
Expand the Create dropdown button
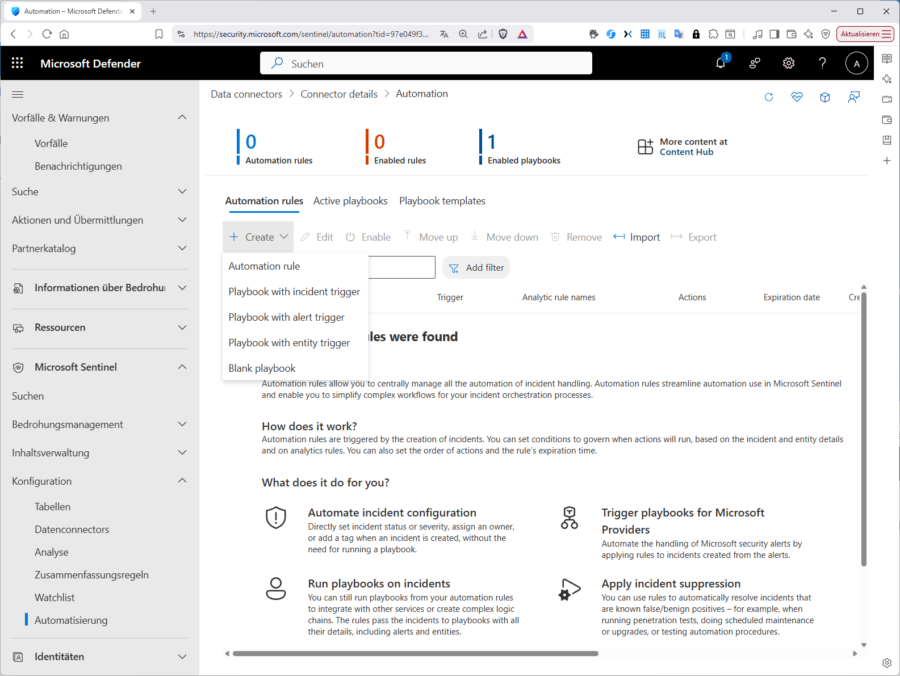[258, 237]
